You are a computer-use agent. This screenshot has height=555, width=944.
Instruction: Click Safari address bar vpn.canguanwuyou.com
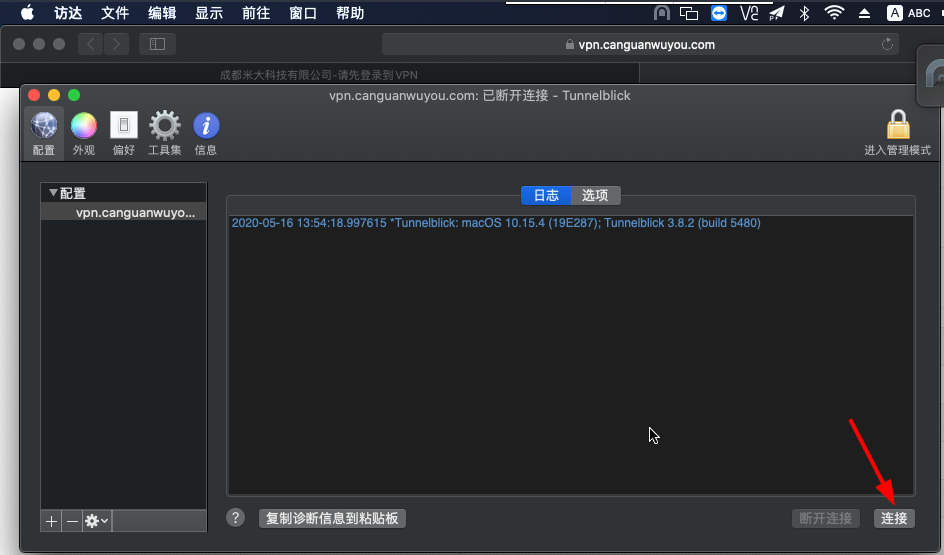point(640,45)
